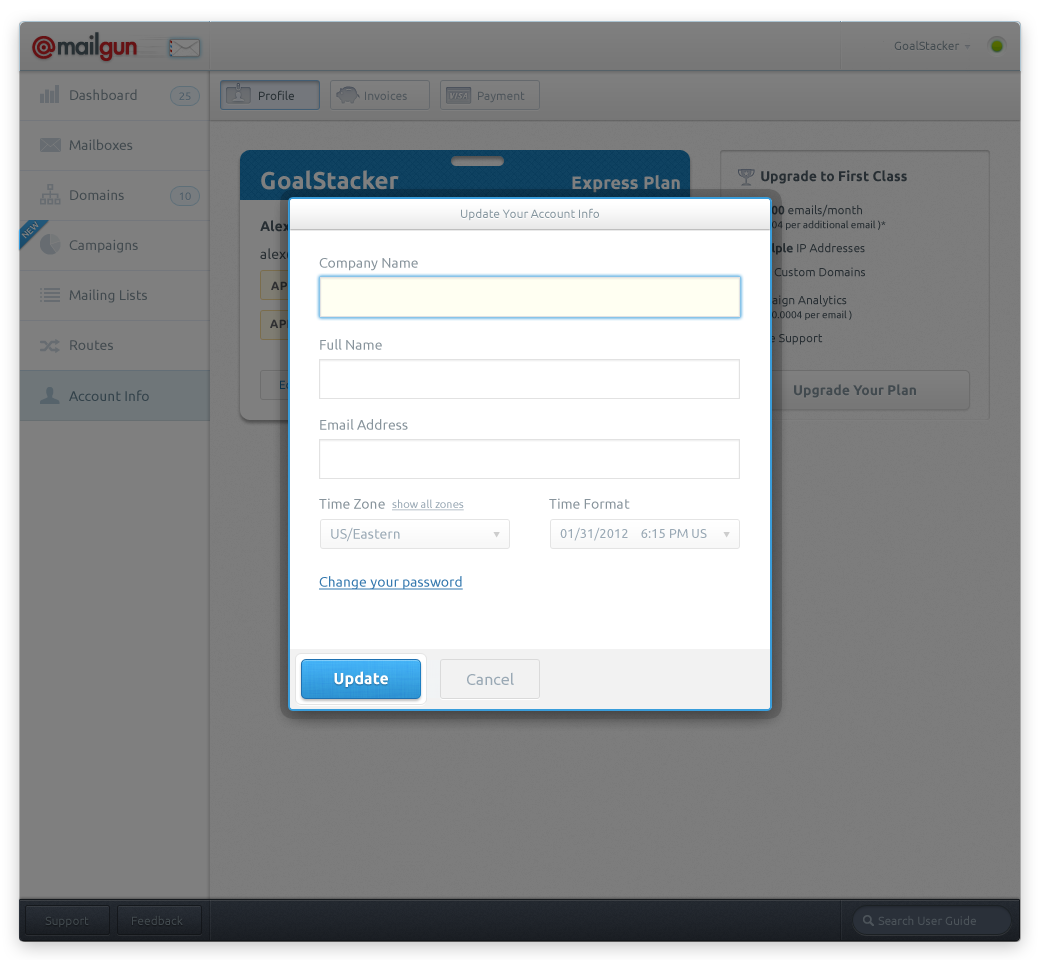1040x960 pixels.
Task: Open the Time Zone US/Eastern dropdown
Action: tap(415, 534)
